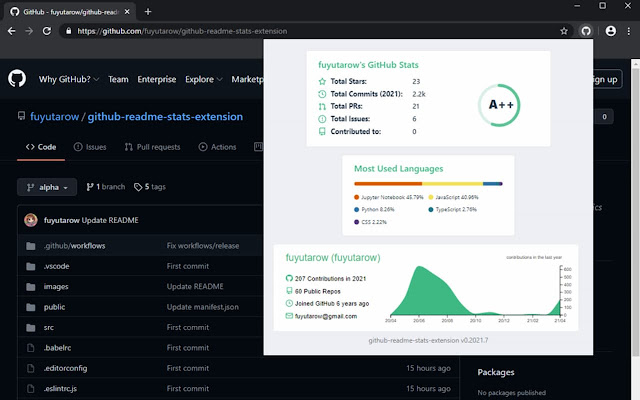The image size is (640, 400).
Task: Expand the Why GitHub? menu
Action: 69,79
